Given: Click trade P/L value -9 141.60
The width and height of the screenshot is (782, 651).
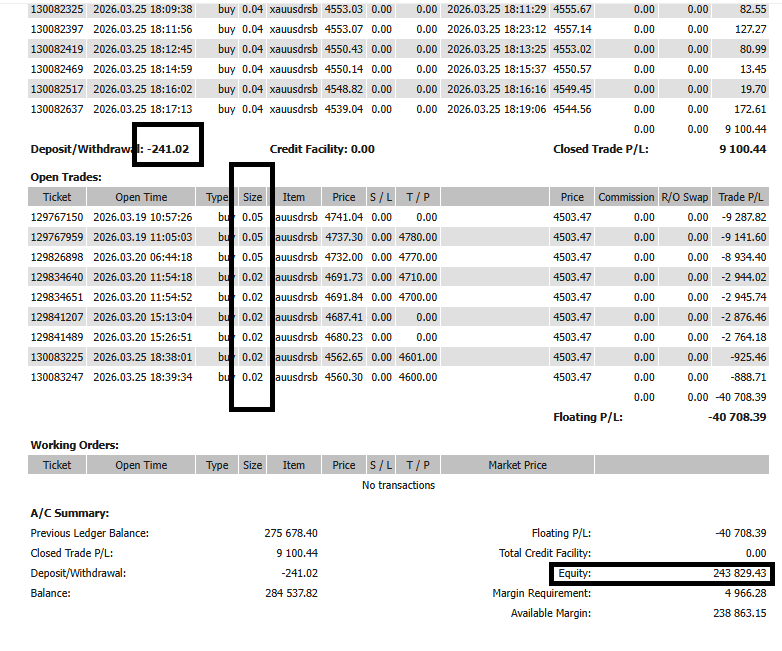Looking at the screenshot, I should click(x=744, y=237).
